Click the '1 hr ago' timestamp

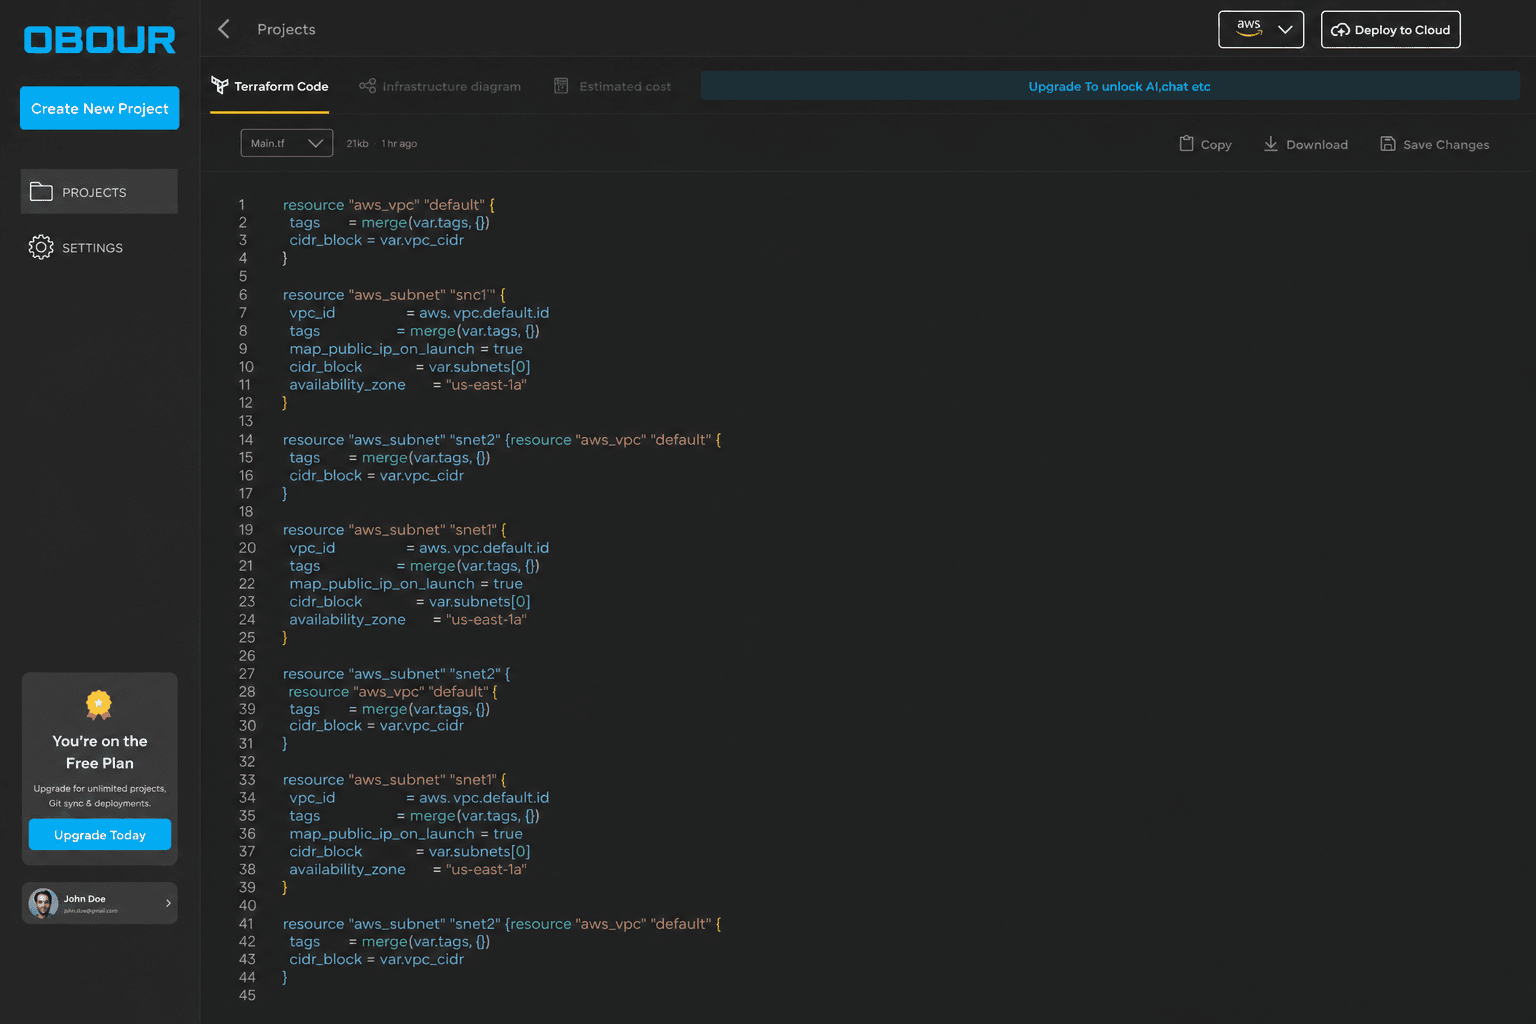pos(399,144)
